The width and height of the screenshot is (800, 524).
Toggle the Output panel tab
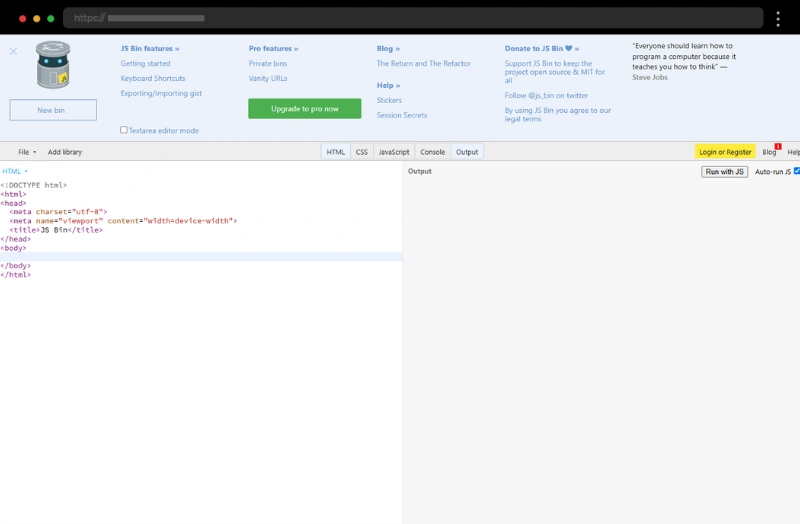(467, 152)
